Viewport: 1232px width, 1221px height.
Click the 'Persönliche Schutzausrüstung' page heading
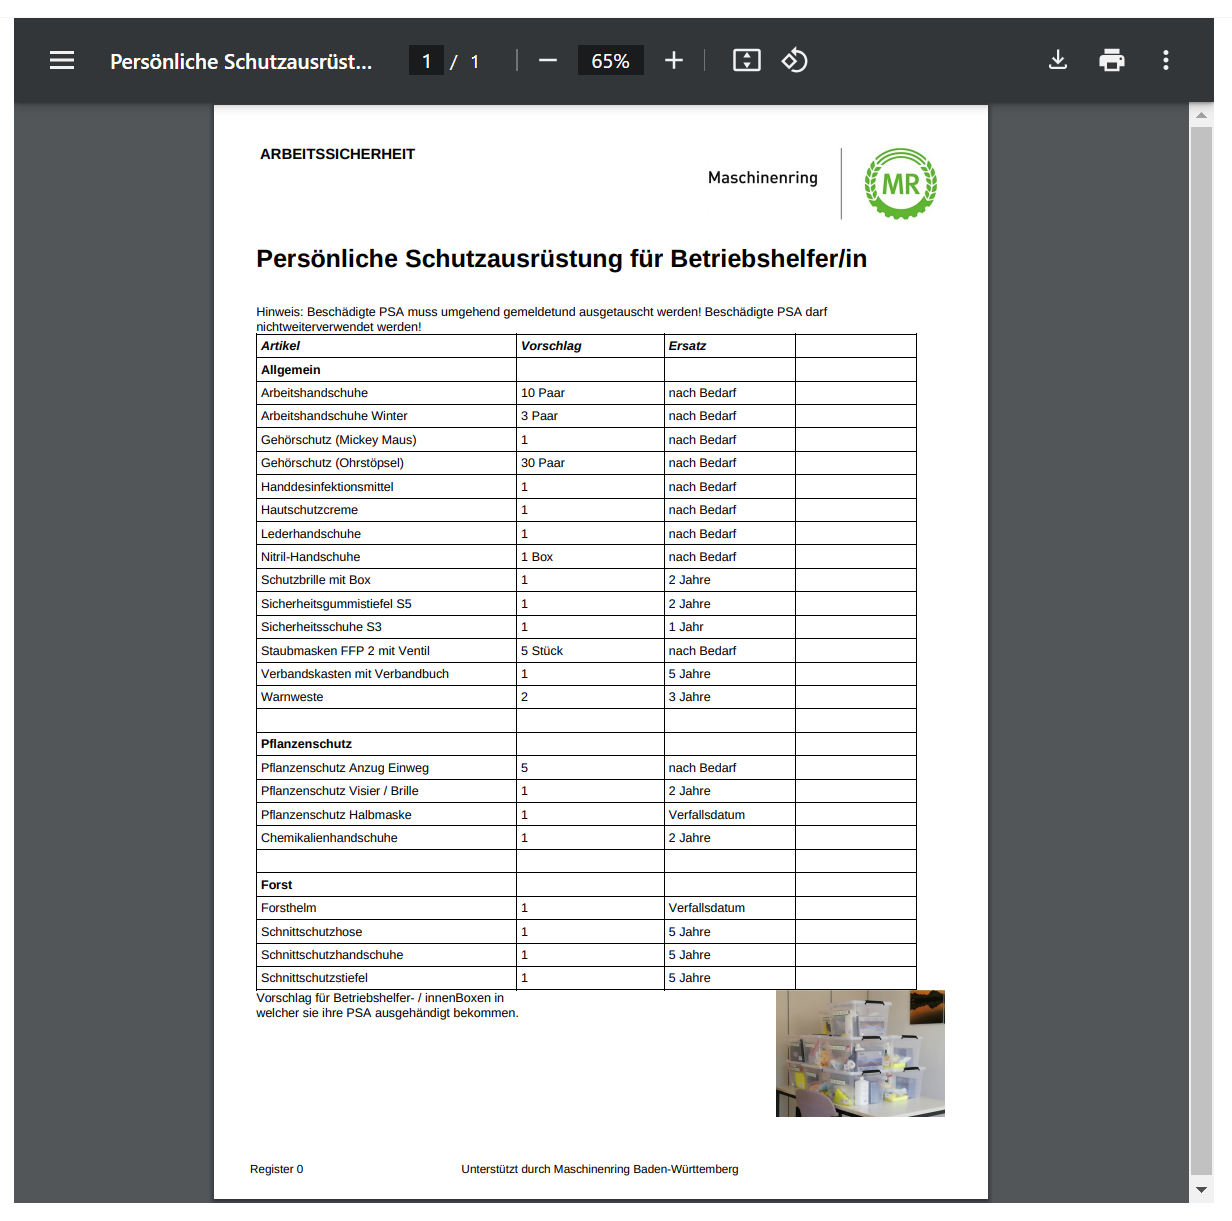pyautogui.click(x=561, y=259)
